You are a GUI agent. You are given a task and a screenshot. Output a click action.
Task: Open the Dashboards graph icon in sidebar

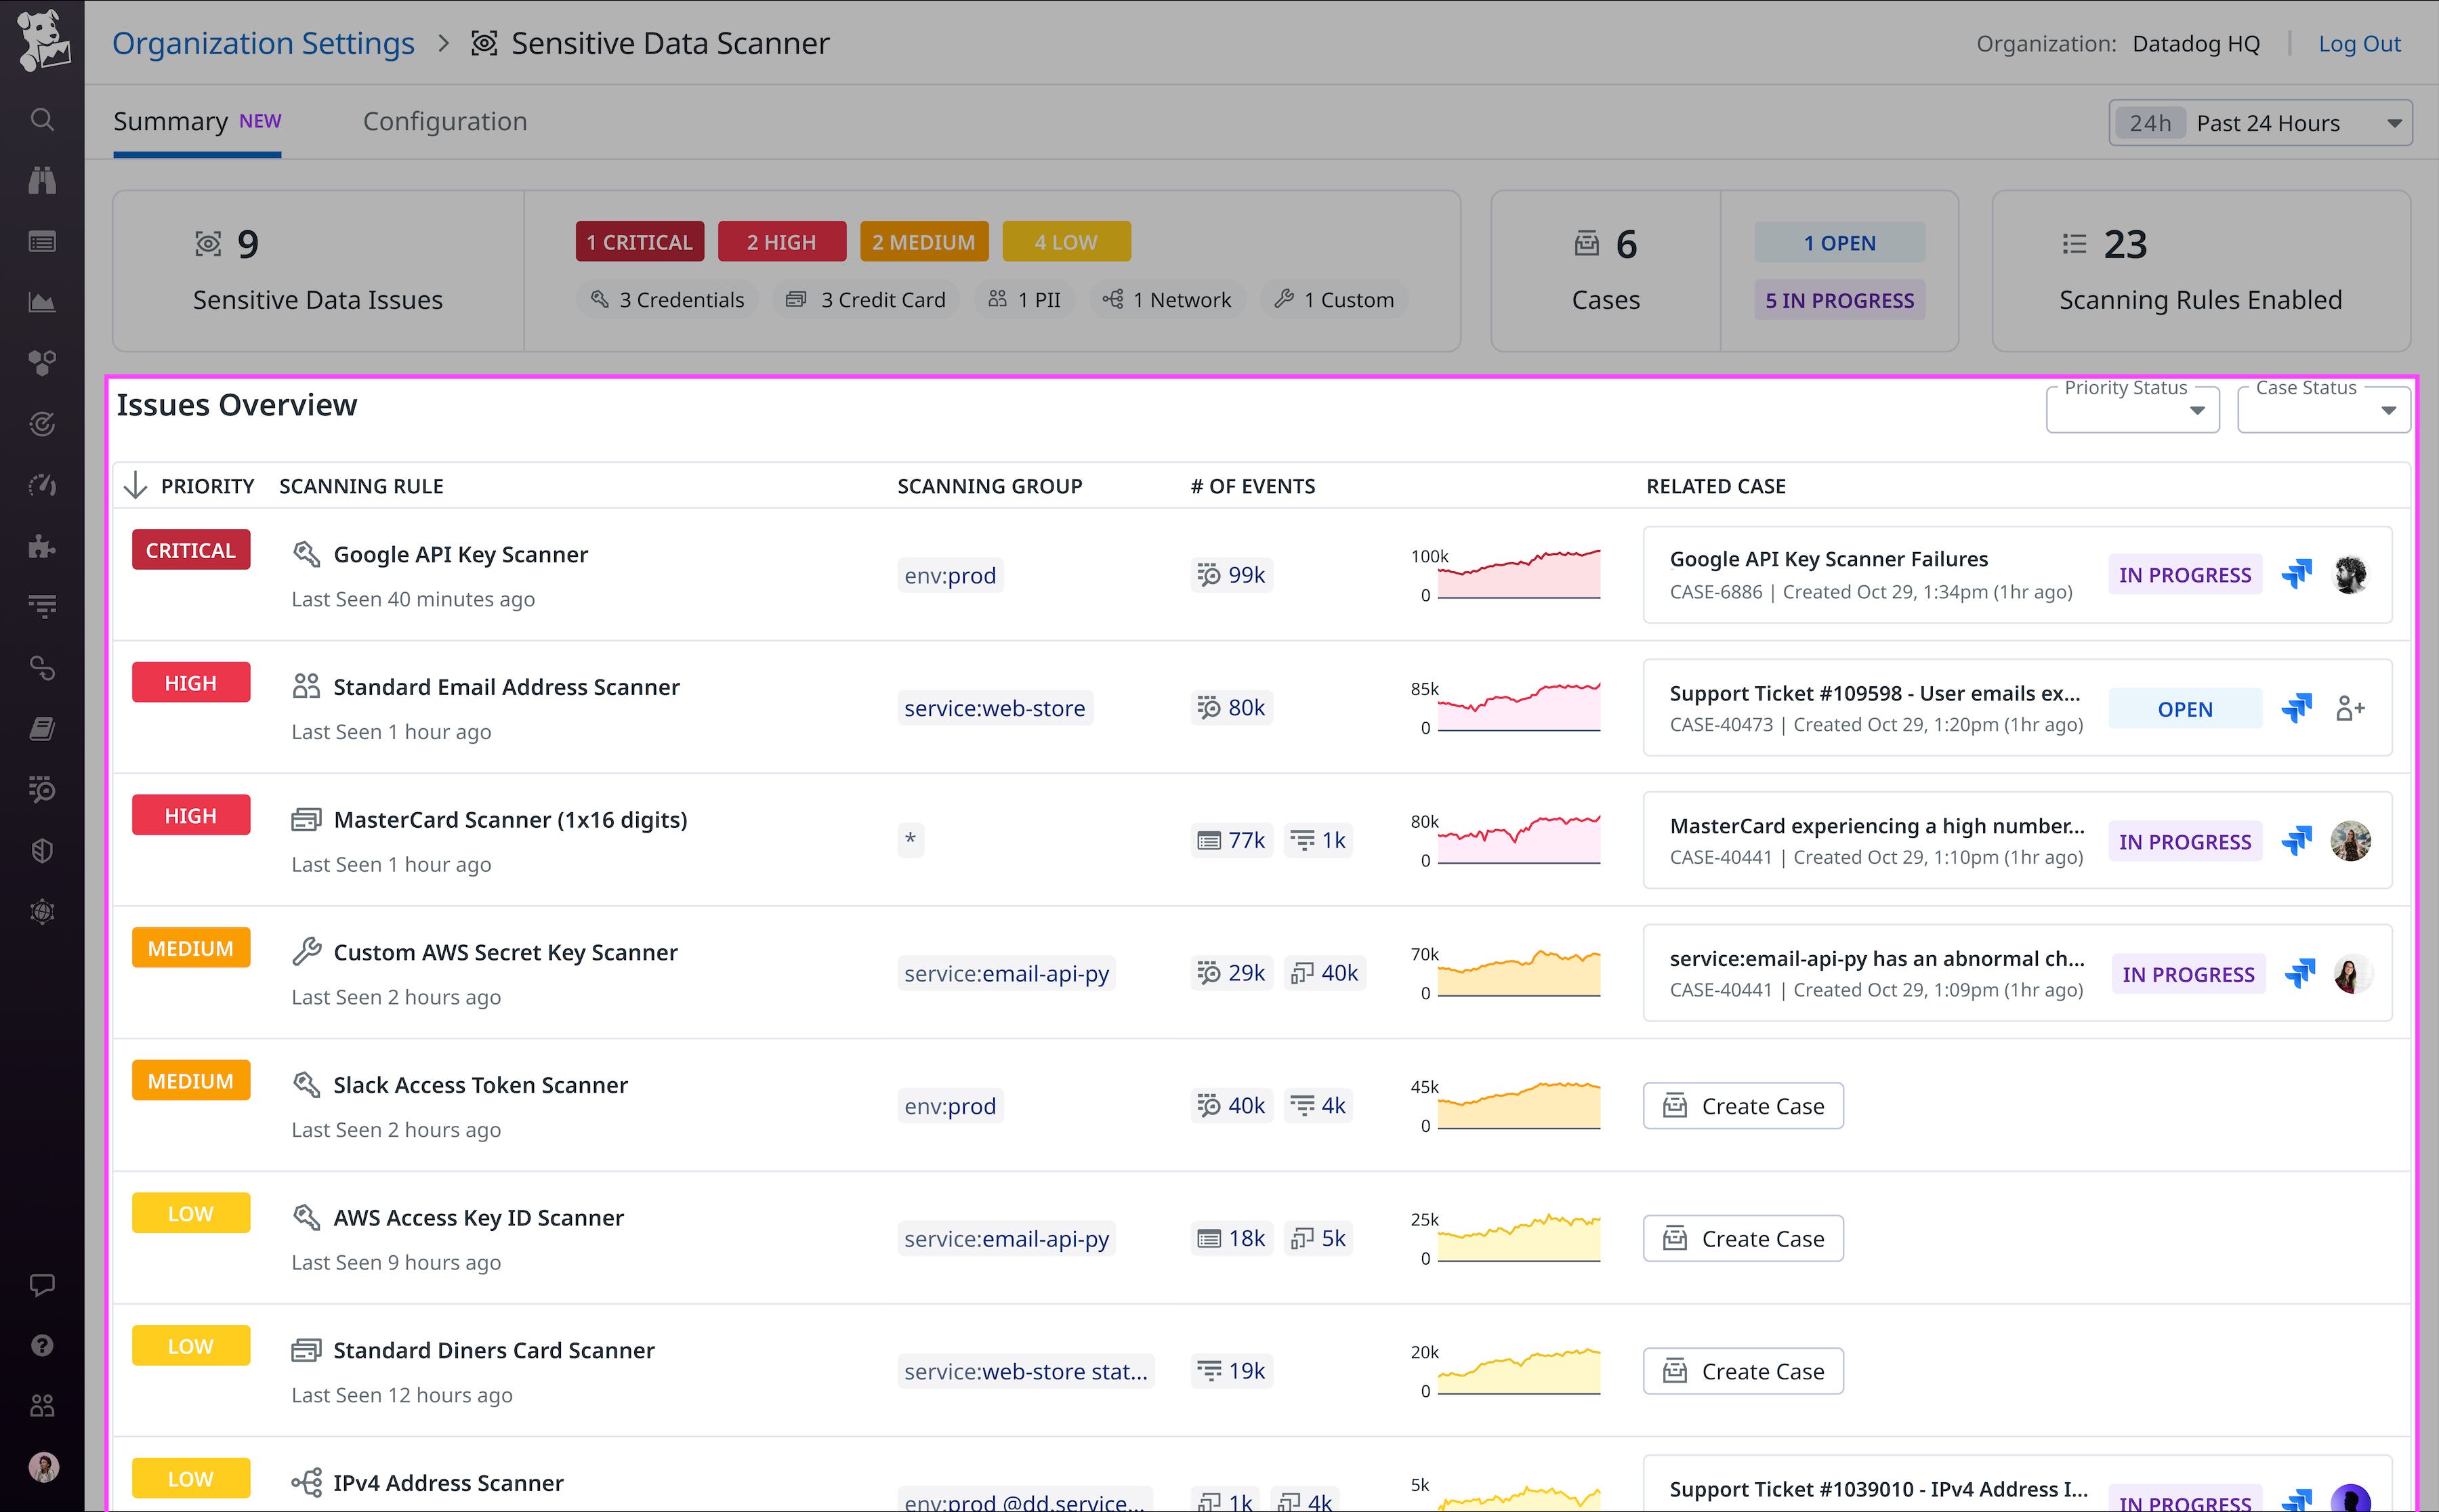point(42,301)
